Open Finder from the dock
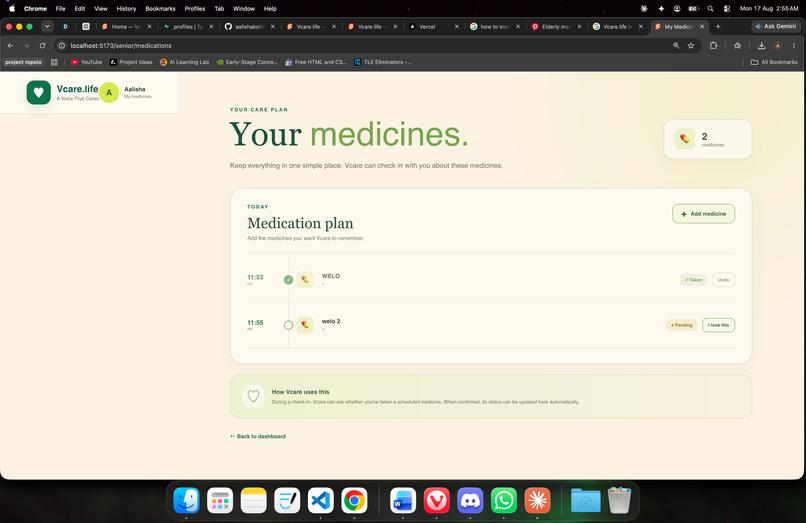 pyautogui.click(x=186, y=500)
